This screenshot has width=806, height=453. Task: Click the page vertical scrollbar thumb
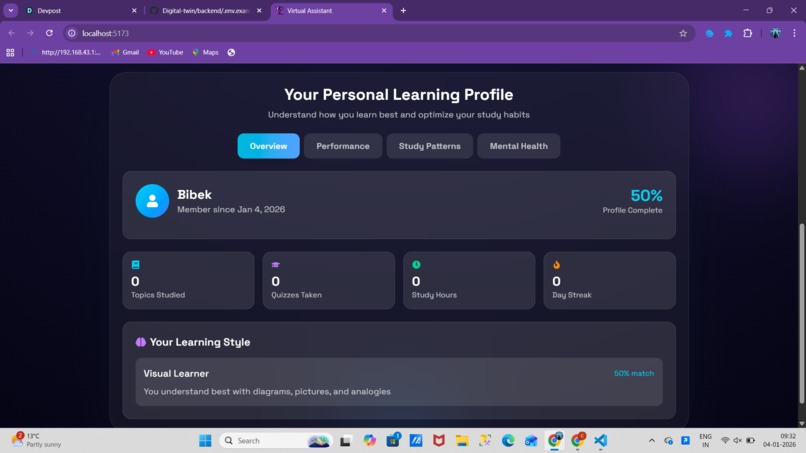pos(801,314)
